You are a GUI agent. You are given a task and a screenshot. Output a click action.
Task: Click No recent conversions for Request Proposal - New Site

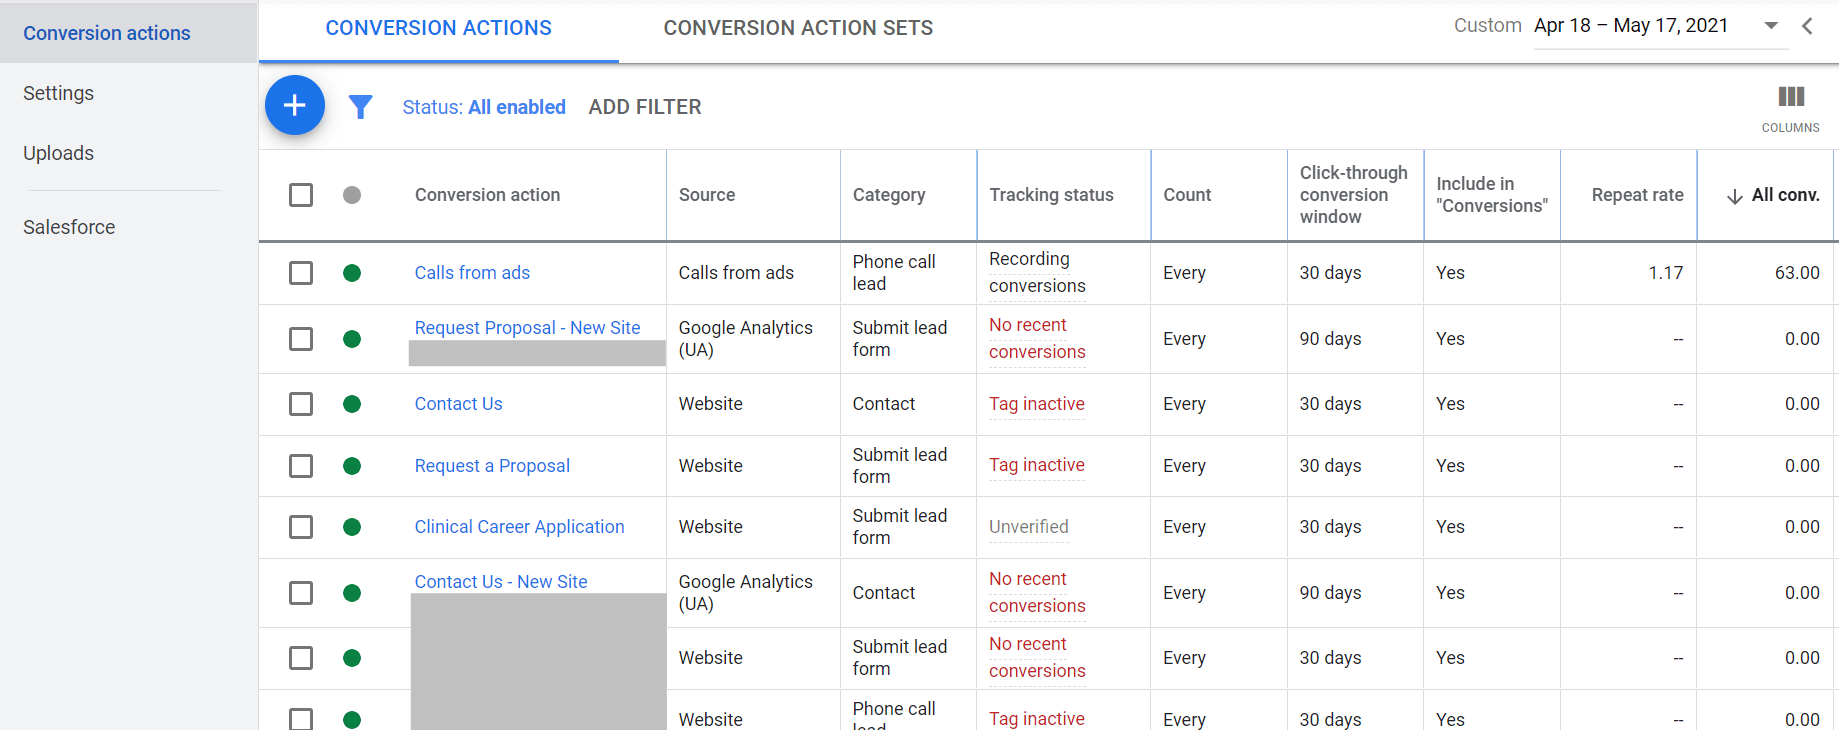click(x=1037, y=339)
